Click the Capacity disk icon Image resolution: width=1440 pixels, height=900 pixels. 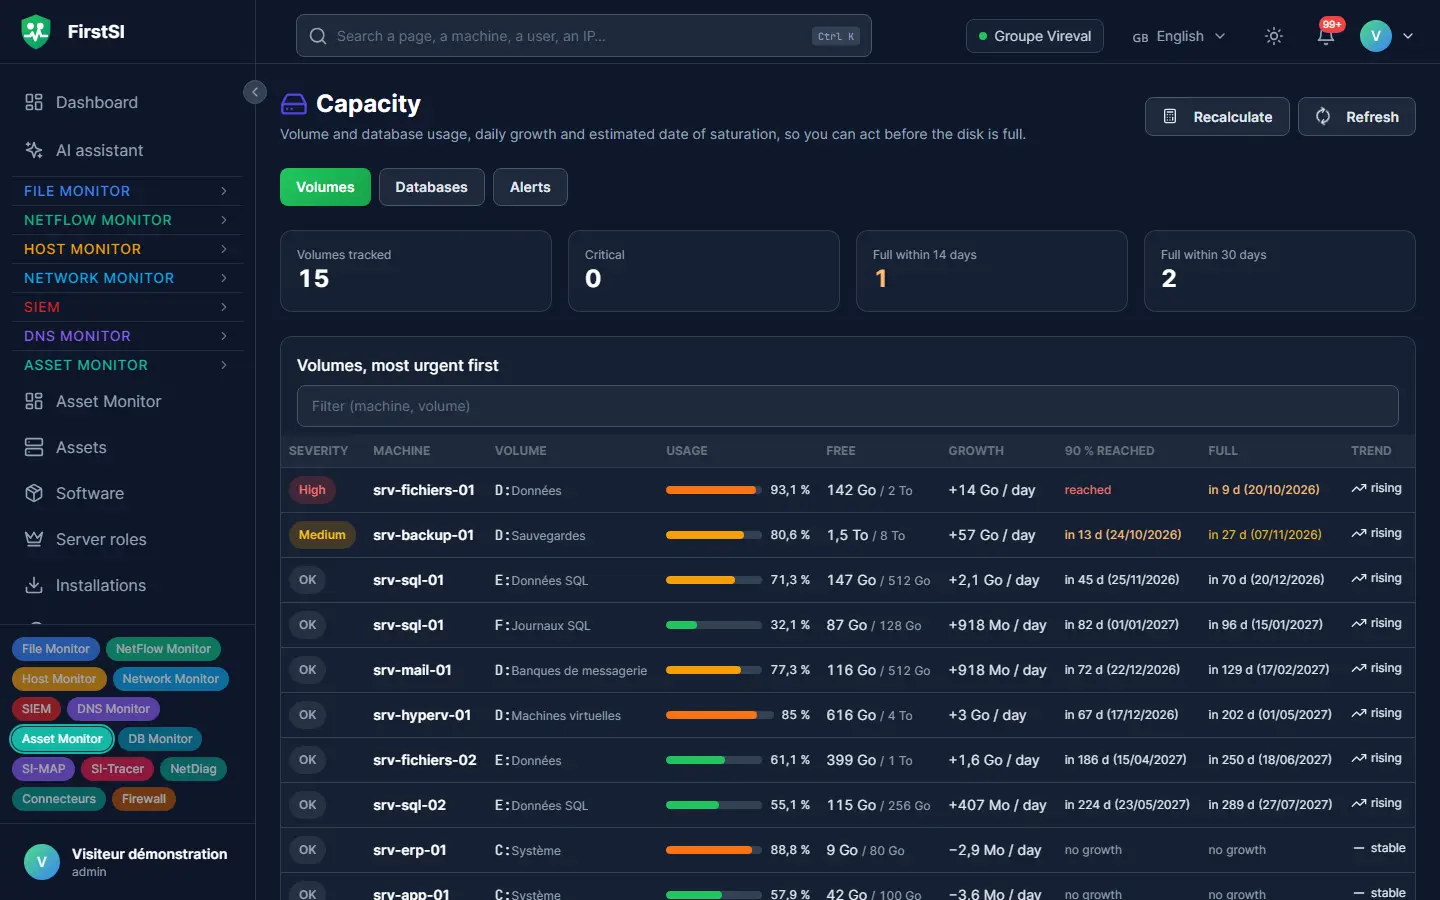(294, 104)
